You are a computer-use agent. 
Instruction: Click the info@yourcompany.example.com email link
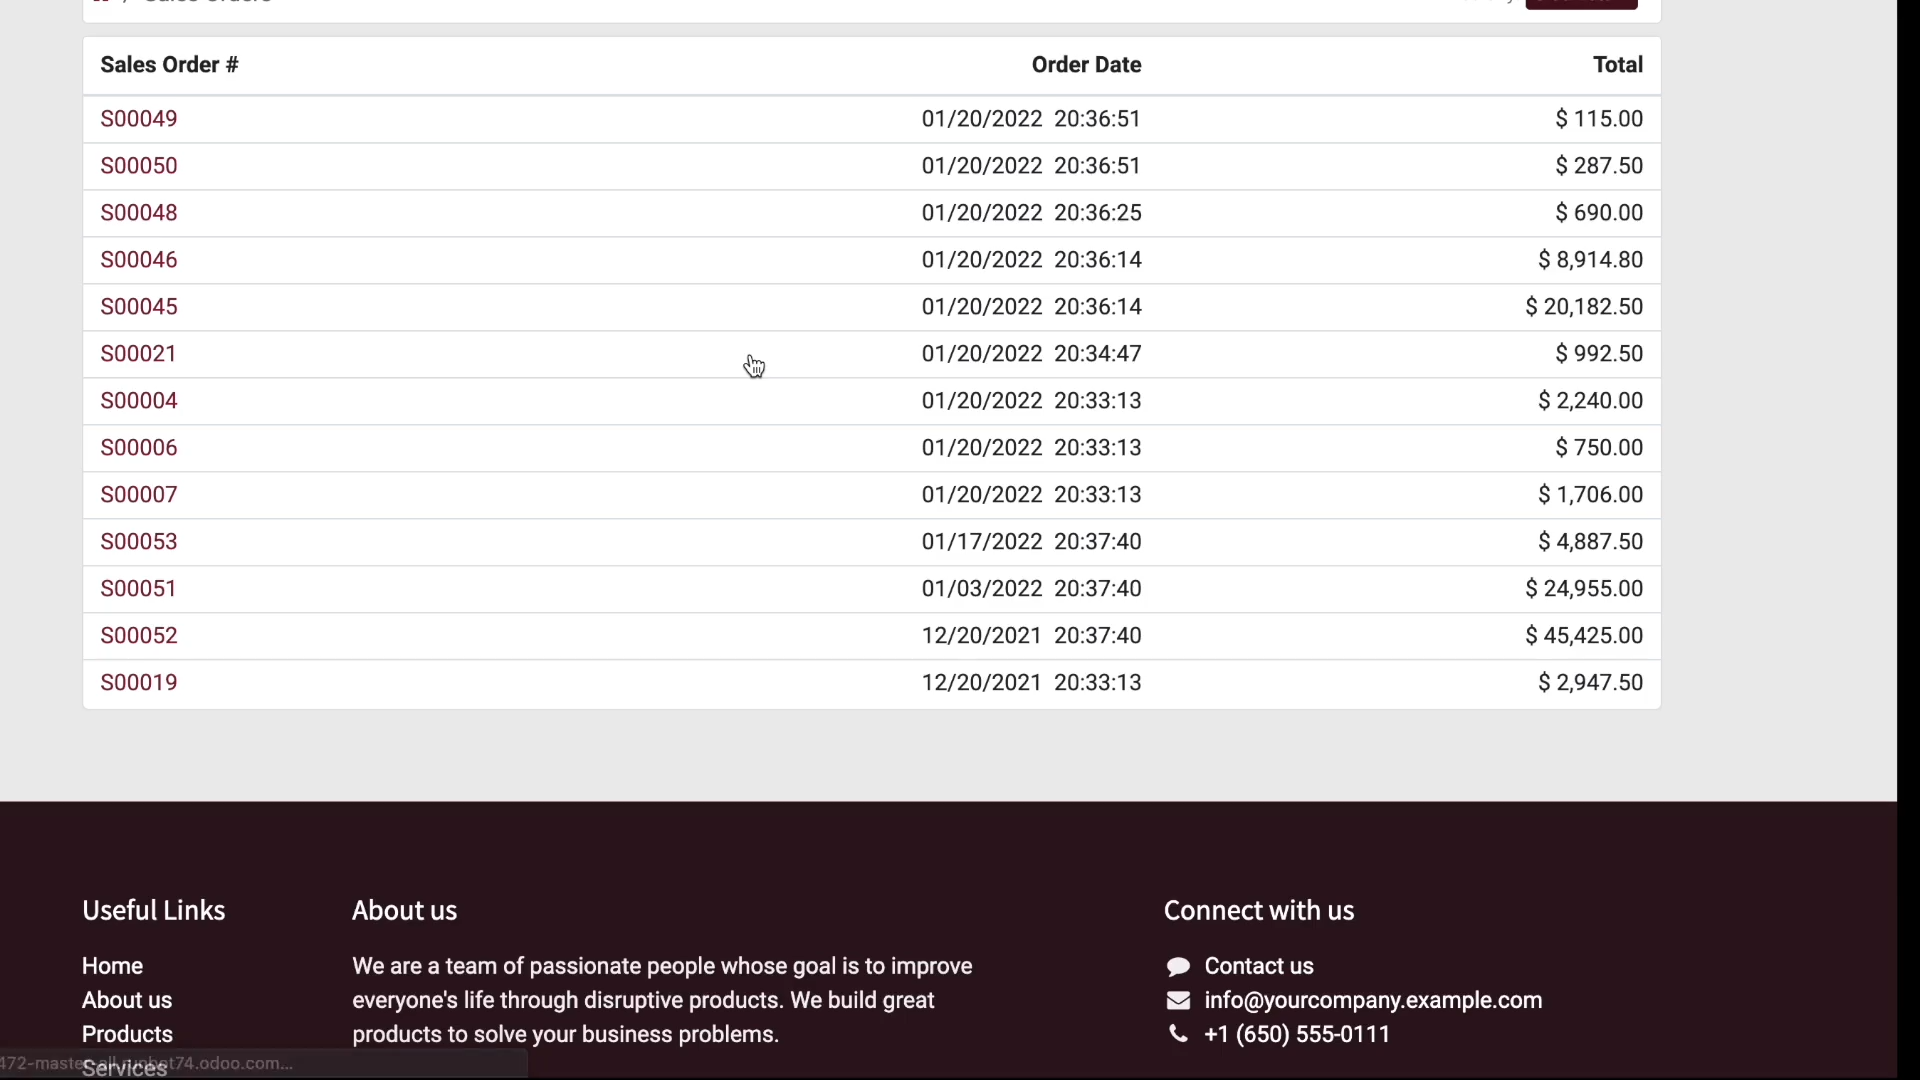click(1374, 1000)
